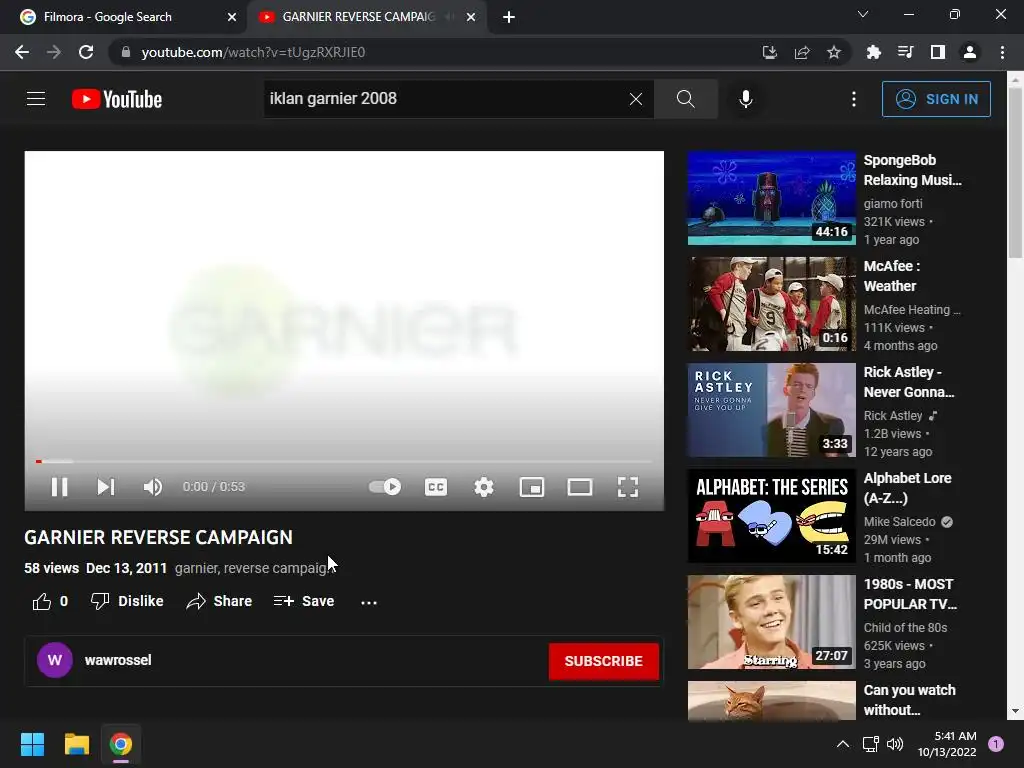Screen dimensions: 1024x768
Task: Like the video with thumbs up
Action: coord(50,601)
